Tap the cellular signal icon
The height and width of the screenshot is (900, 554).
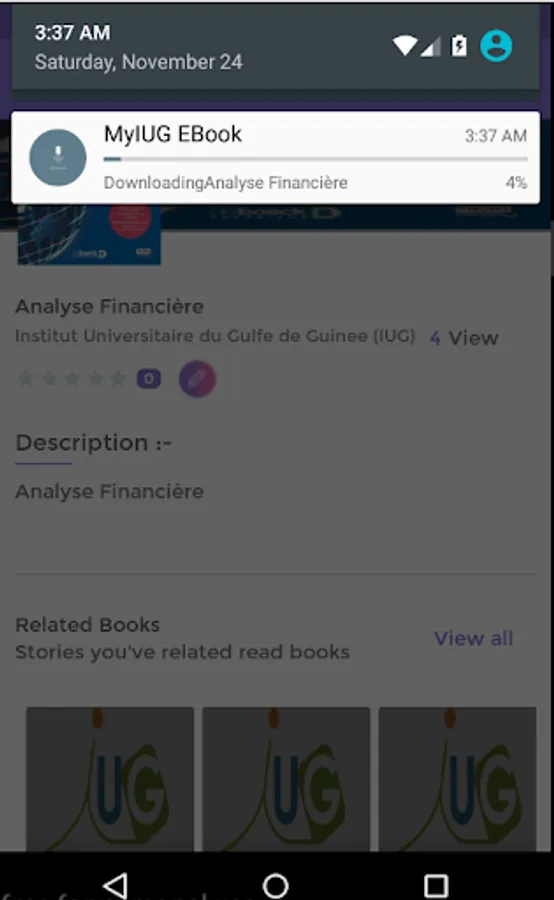[431, 47]
